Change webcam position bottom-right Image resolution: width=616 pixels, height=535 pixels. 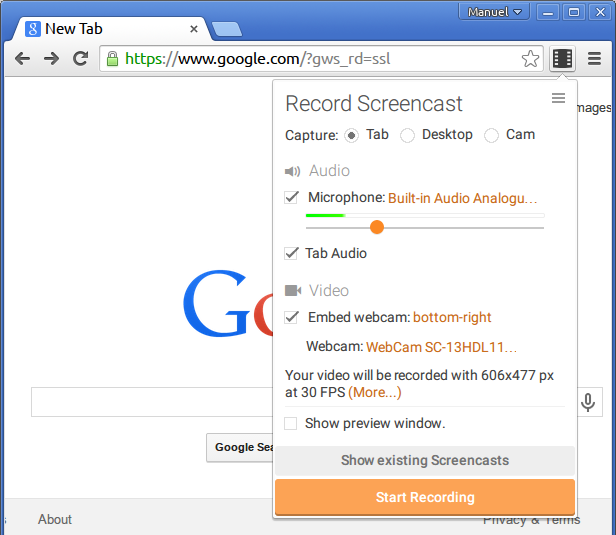452,317
